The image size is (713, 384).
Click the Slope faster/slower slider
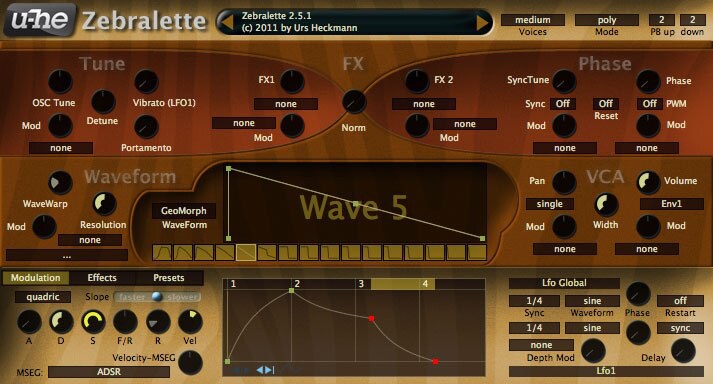pos(157,297)
